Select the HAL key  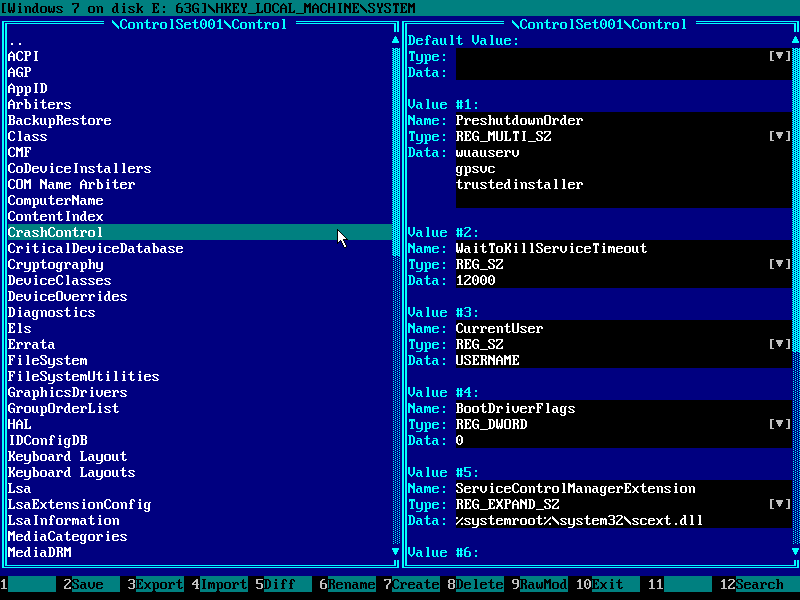(199, 424)
